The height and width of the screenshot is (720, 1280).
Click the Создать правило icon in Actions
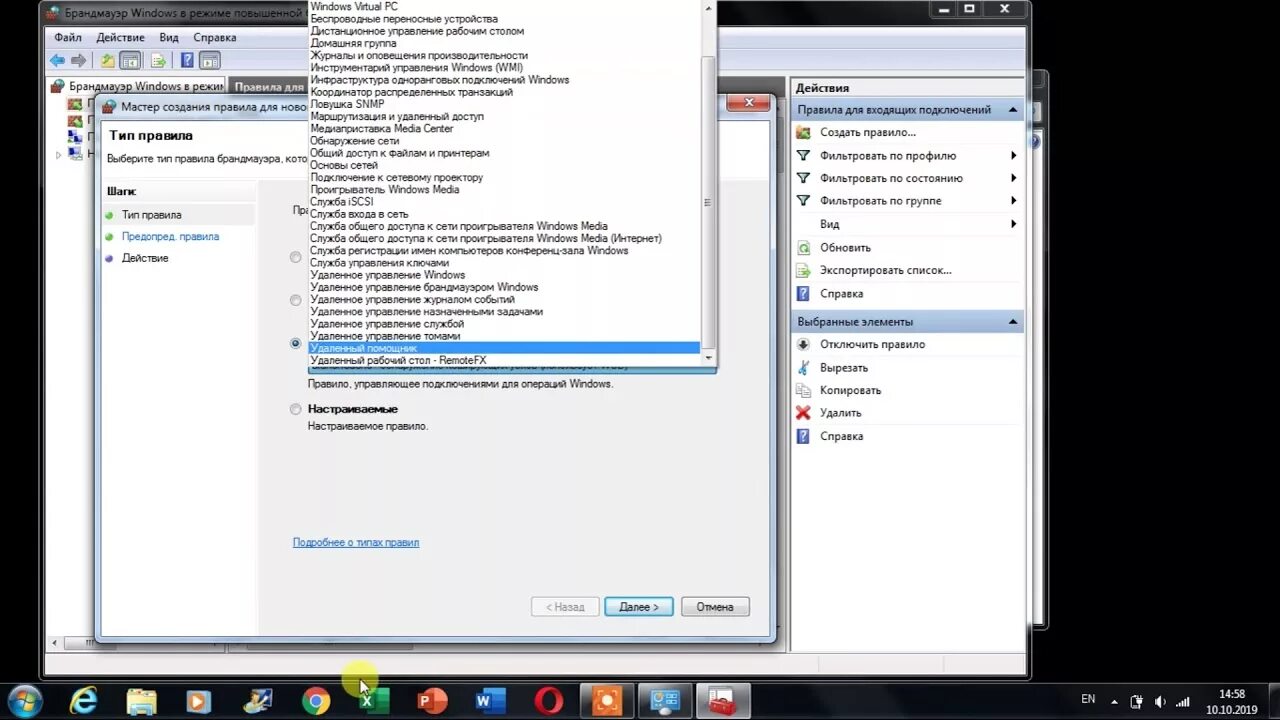[803, 132]
